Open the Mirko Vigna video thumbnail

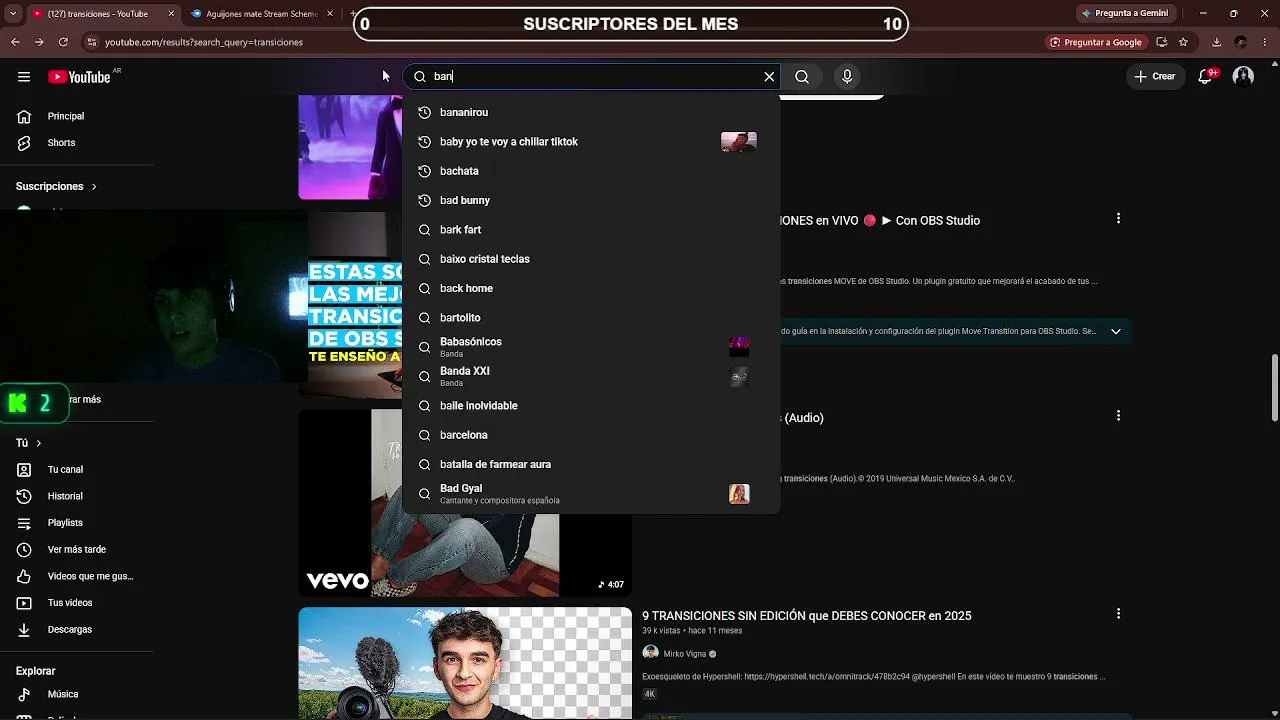pos(465,663)
